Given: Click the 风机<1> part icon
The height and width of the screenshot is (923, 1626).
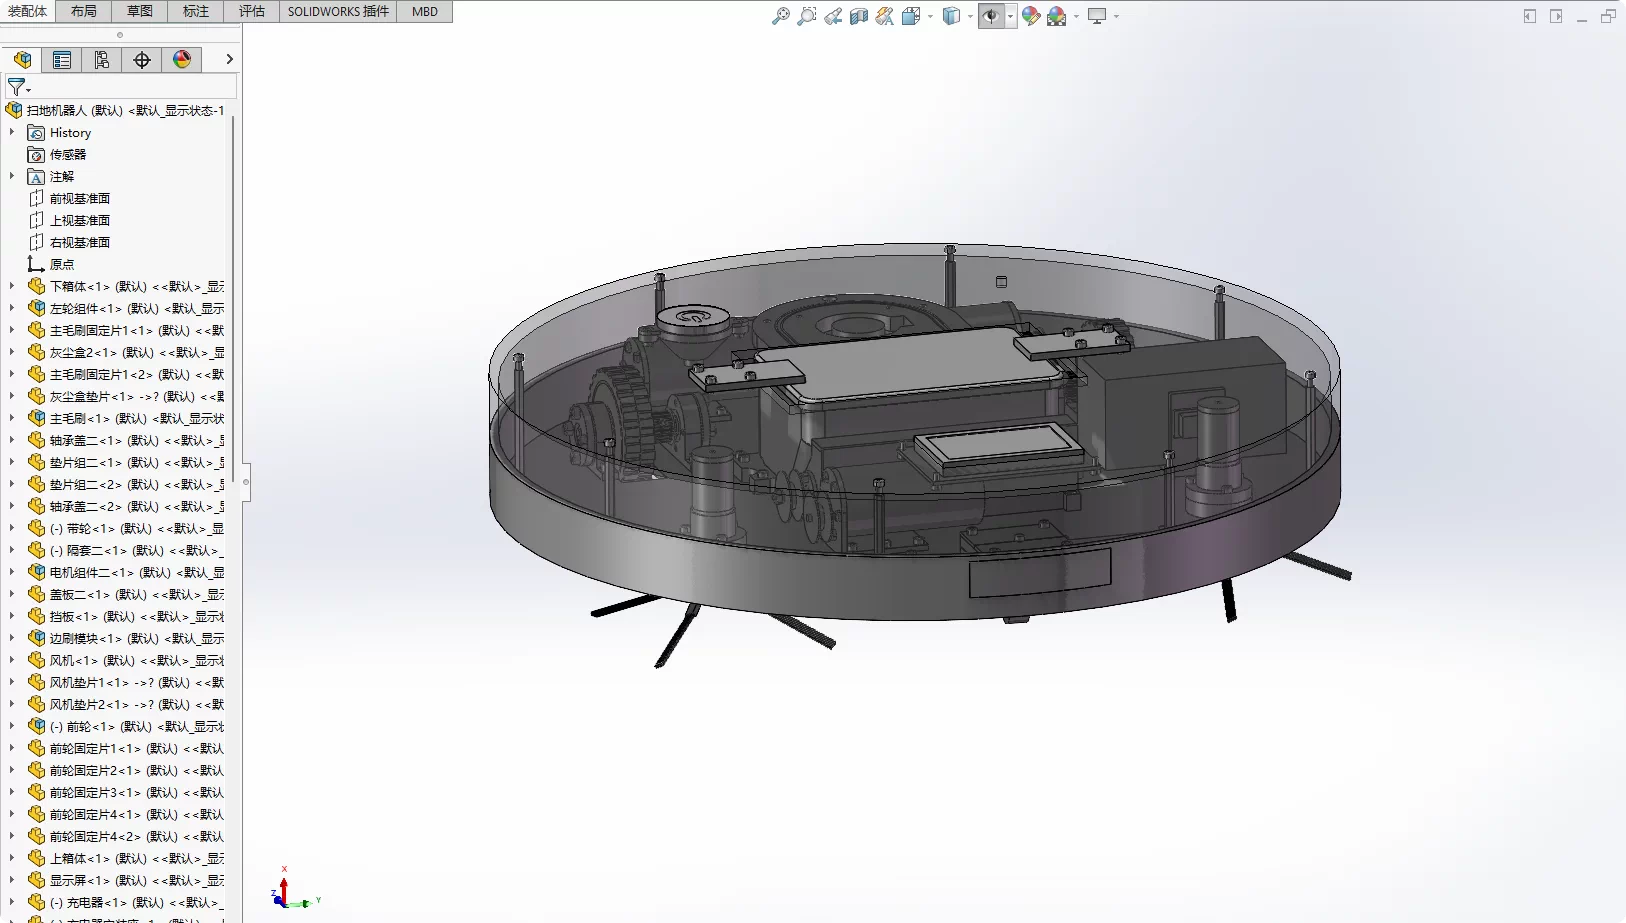Looking at the screenshot, I should click(x=37, y=661).
